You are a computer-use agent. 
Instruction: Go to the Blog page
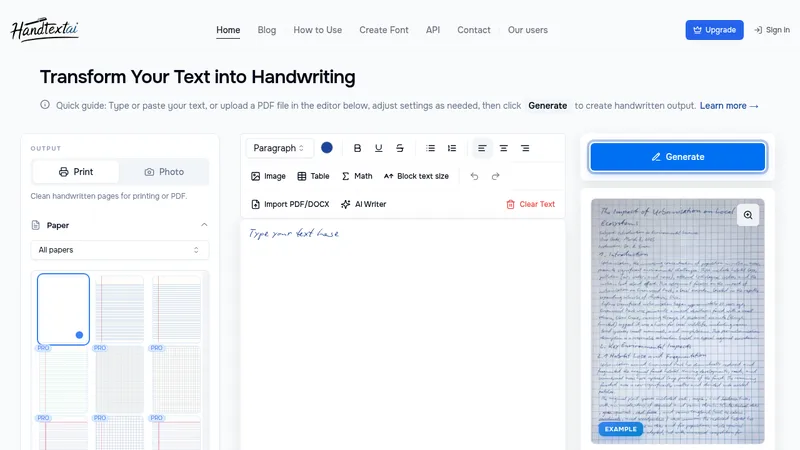coord(267,30)
